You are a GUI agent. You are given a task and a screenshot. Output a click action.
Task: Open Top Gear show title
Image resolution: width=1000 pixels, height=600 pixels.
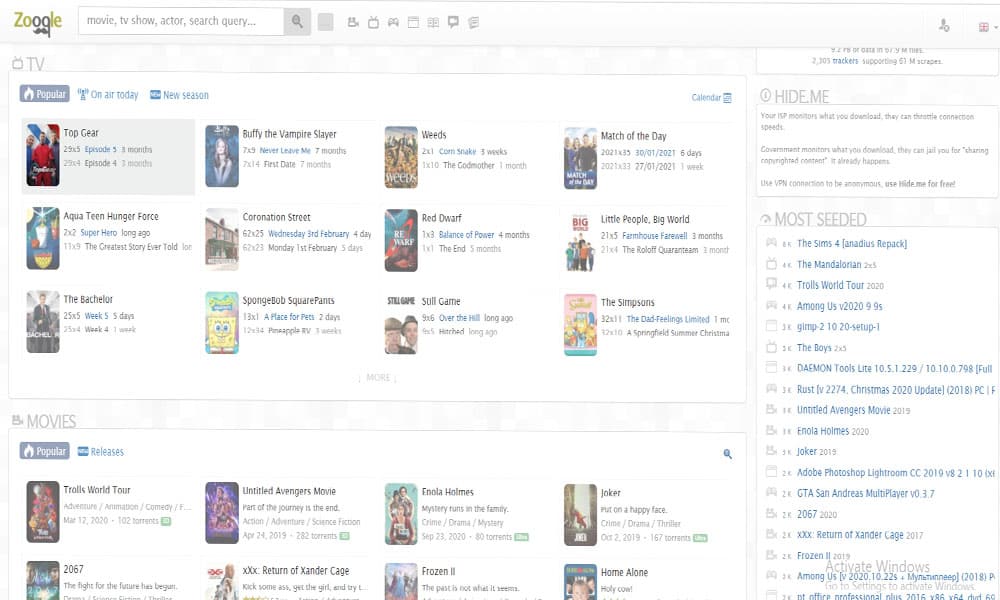[x=81, y=133]
